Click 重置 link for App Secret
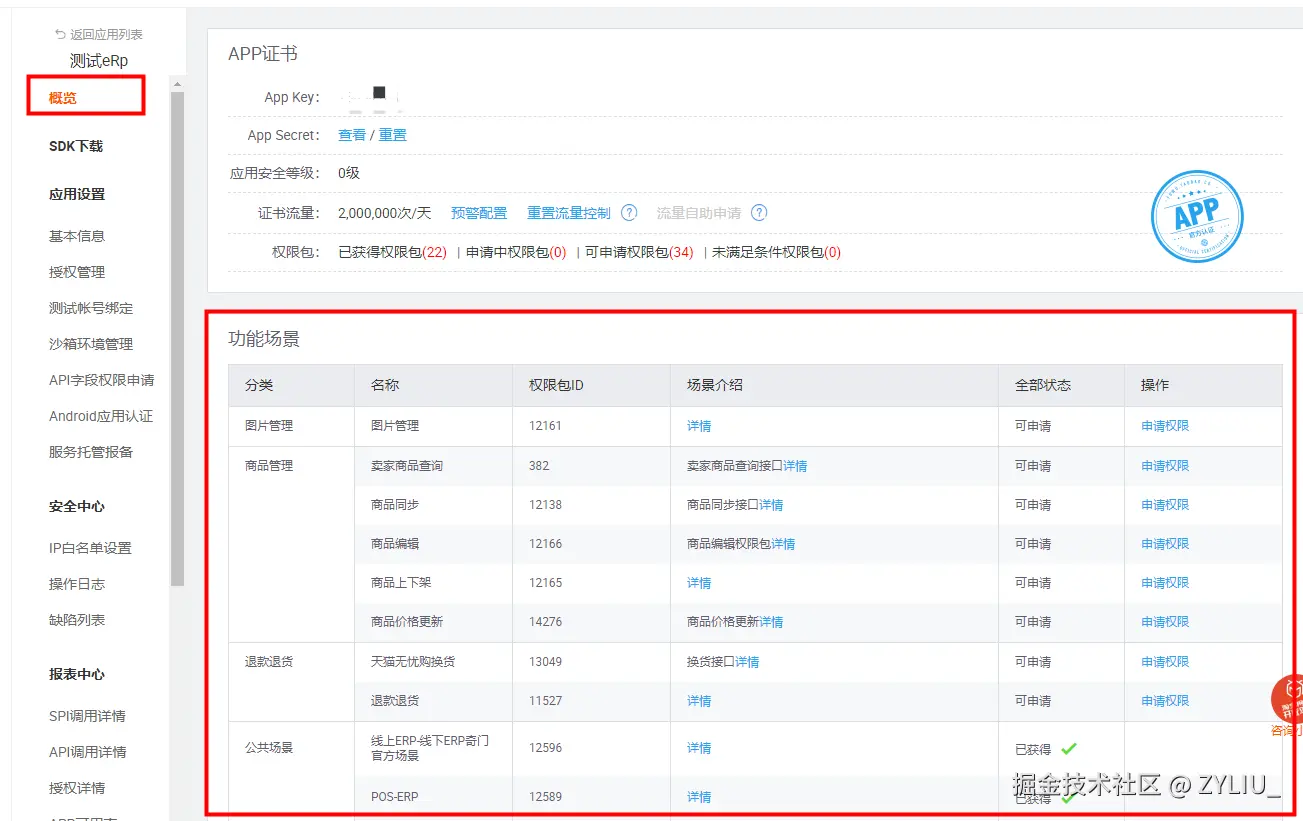Screen dimensions: 1303x821 [x=392, y=135]
